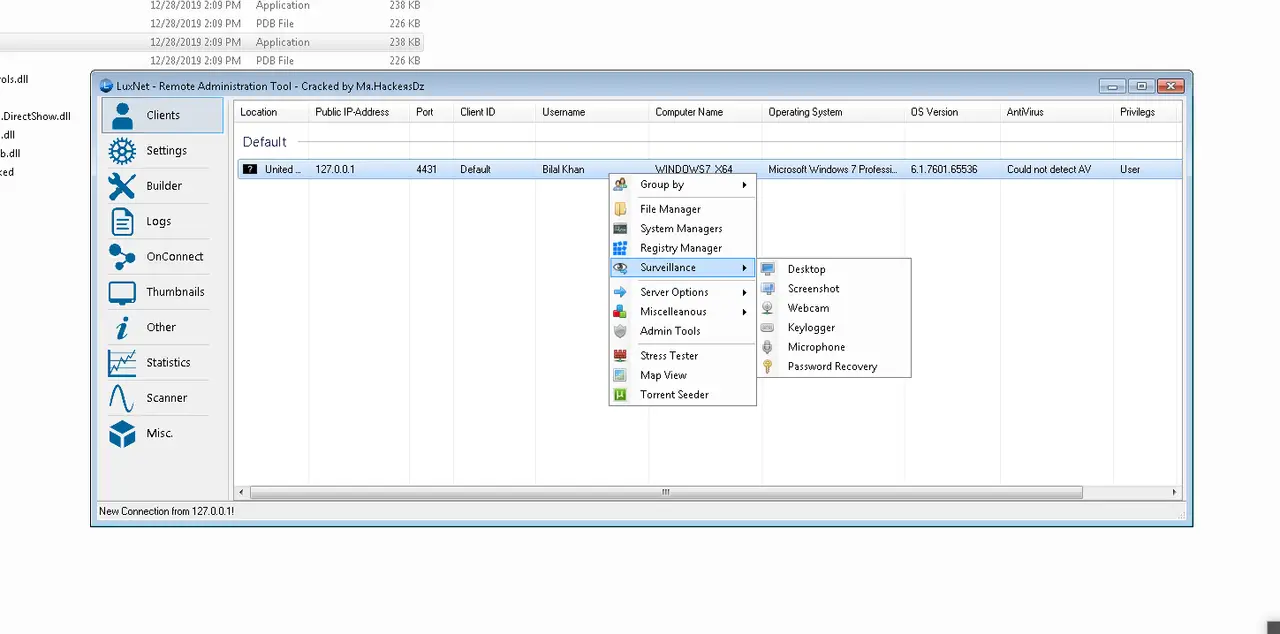Screen dimensions: 1280x634
Task: Start the Keylogger
Action: 811,327
